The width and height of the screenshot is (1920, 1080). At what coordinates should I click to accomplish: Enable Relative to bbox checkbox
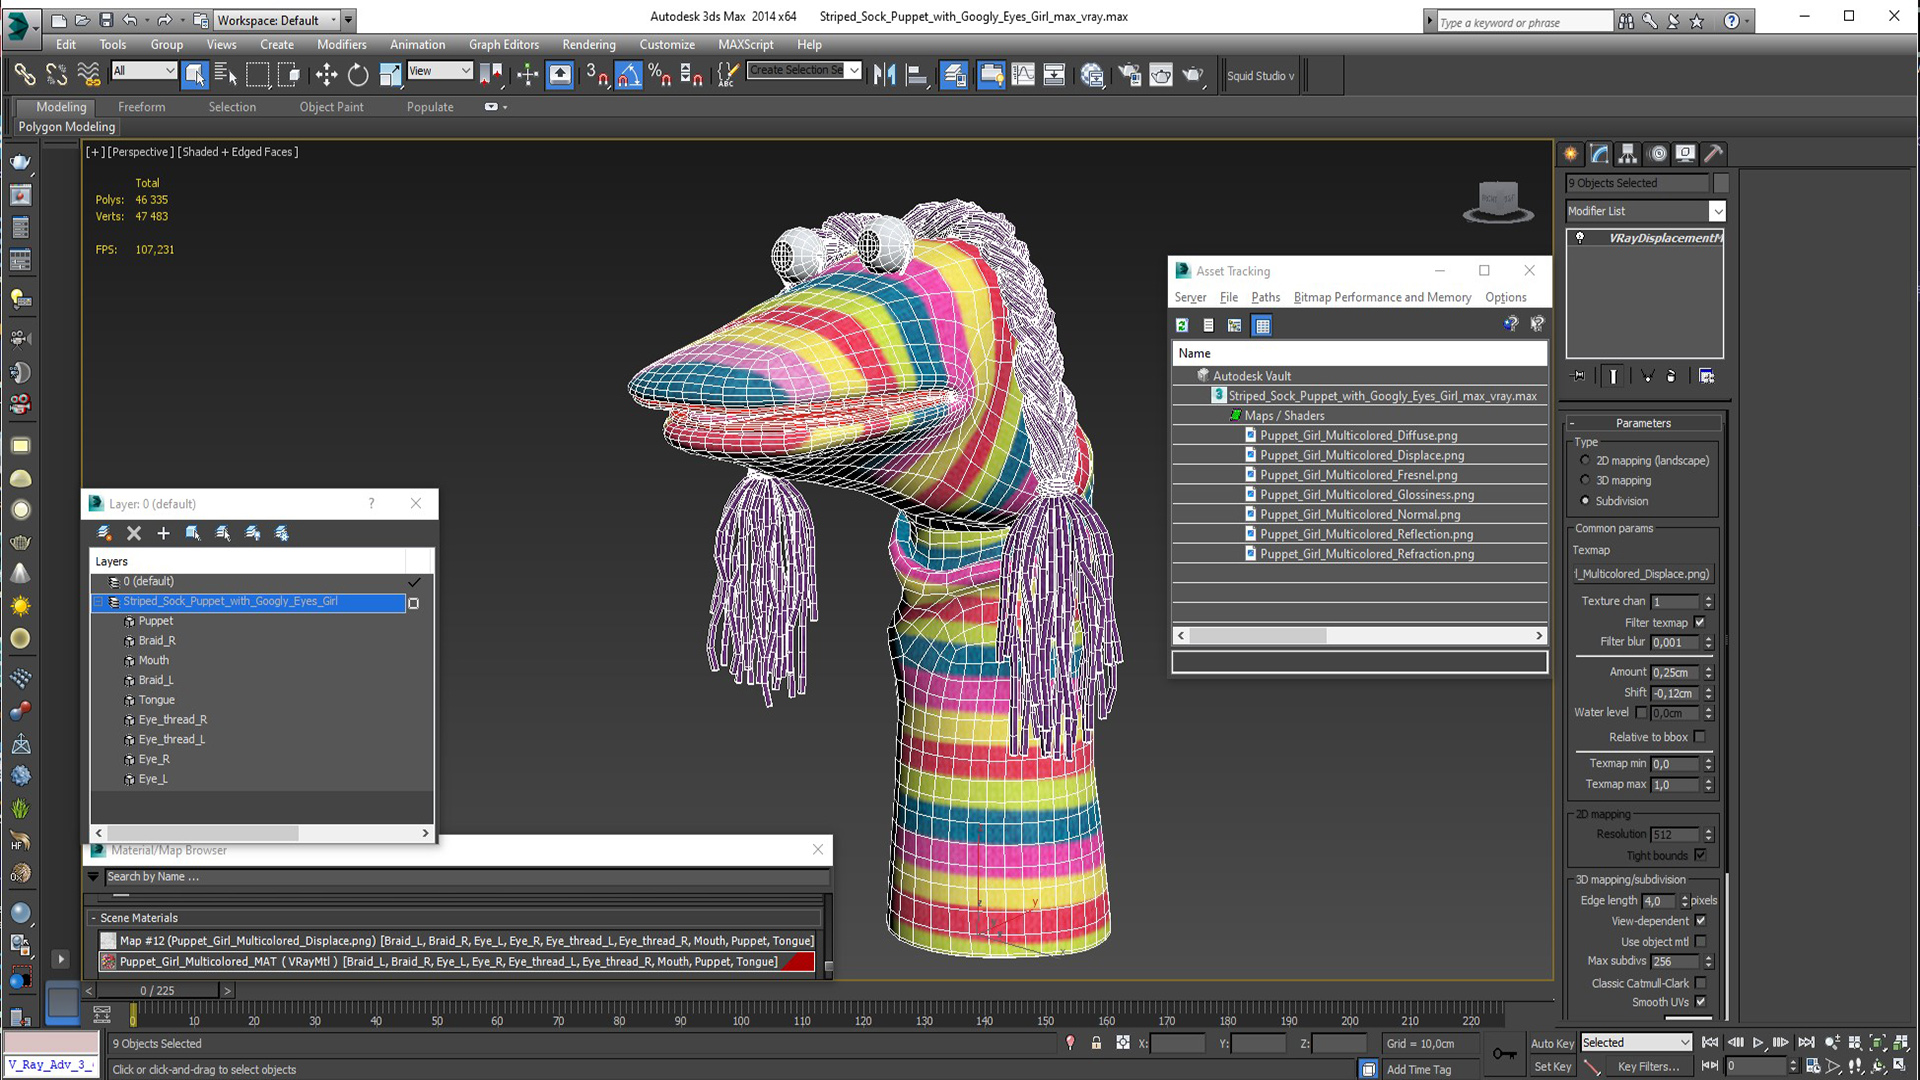tap(1700, 737)
